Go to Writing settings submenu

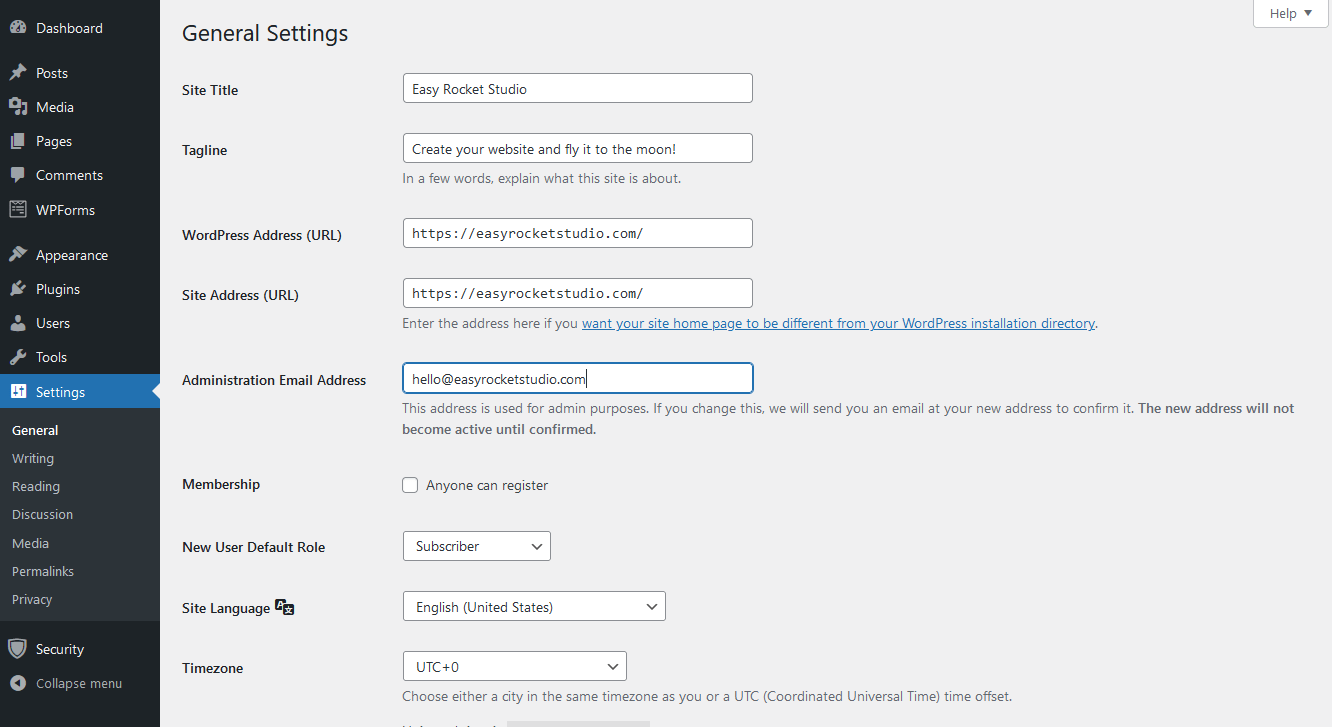point(33,458)
